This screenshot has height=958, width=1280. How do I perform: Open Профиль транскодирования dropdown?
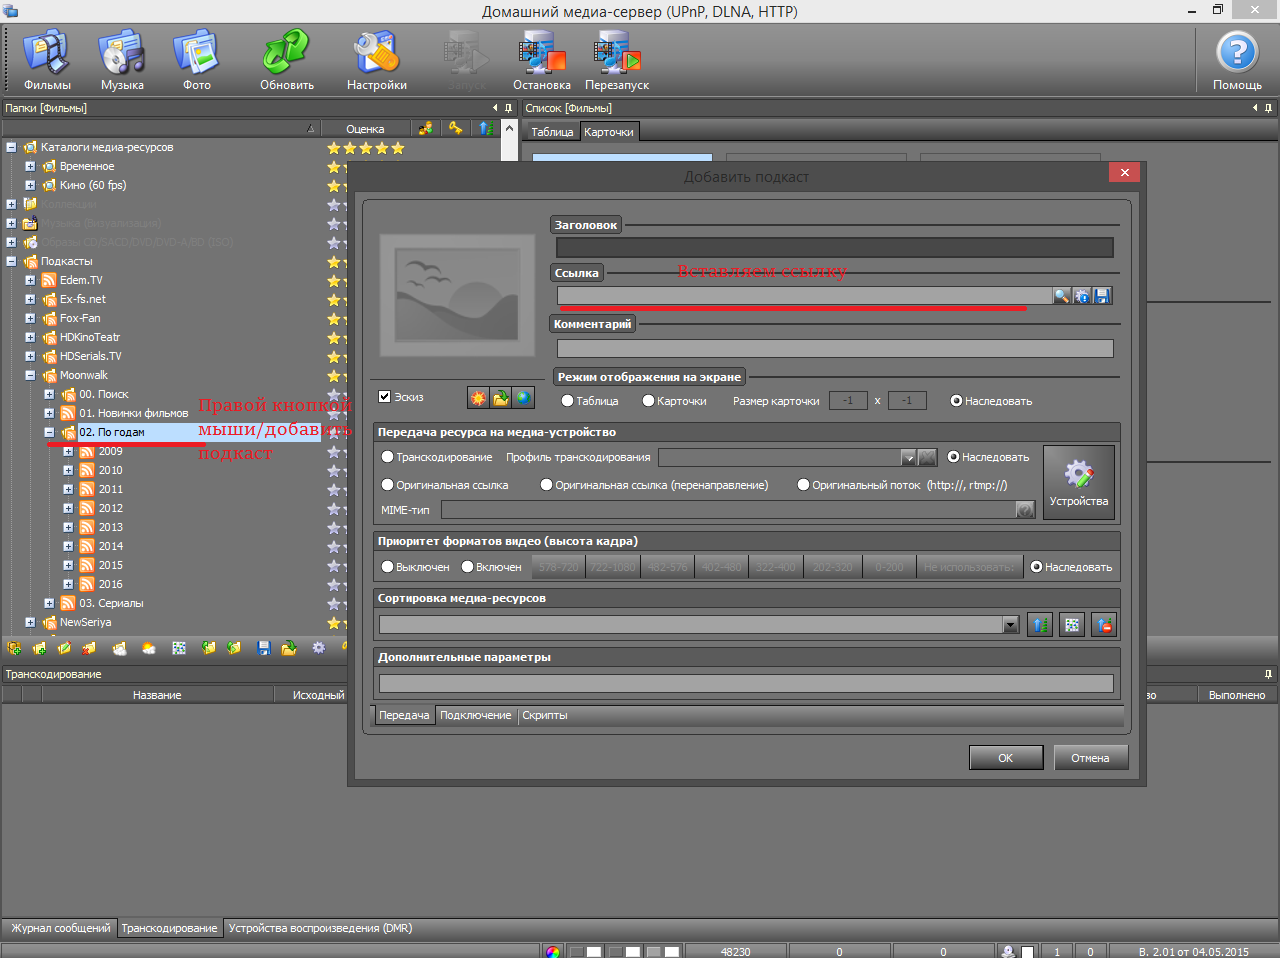[908, 457]
